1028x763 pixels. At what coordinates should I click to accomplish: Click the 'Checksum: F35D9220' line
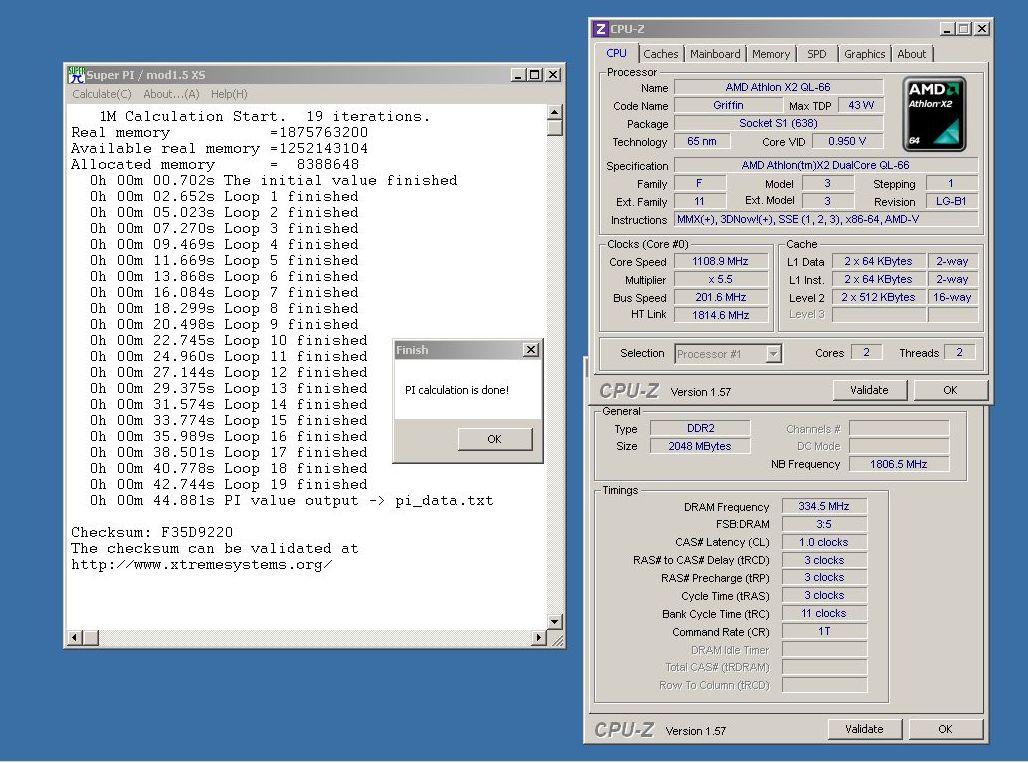click(152, 532)
